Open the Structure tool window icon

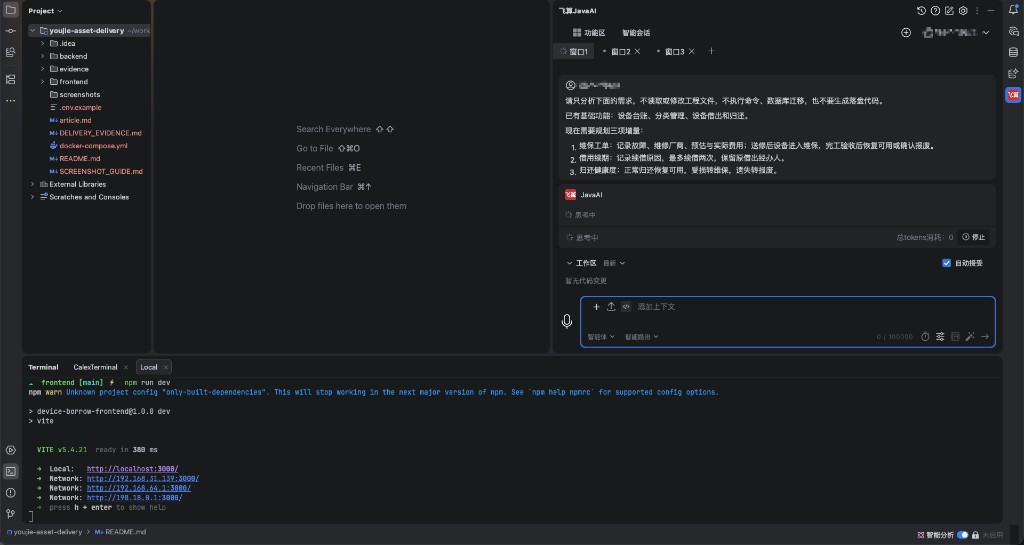[10, 79]
